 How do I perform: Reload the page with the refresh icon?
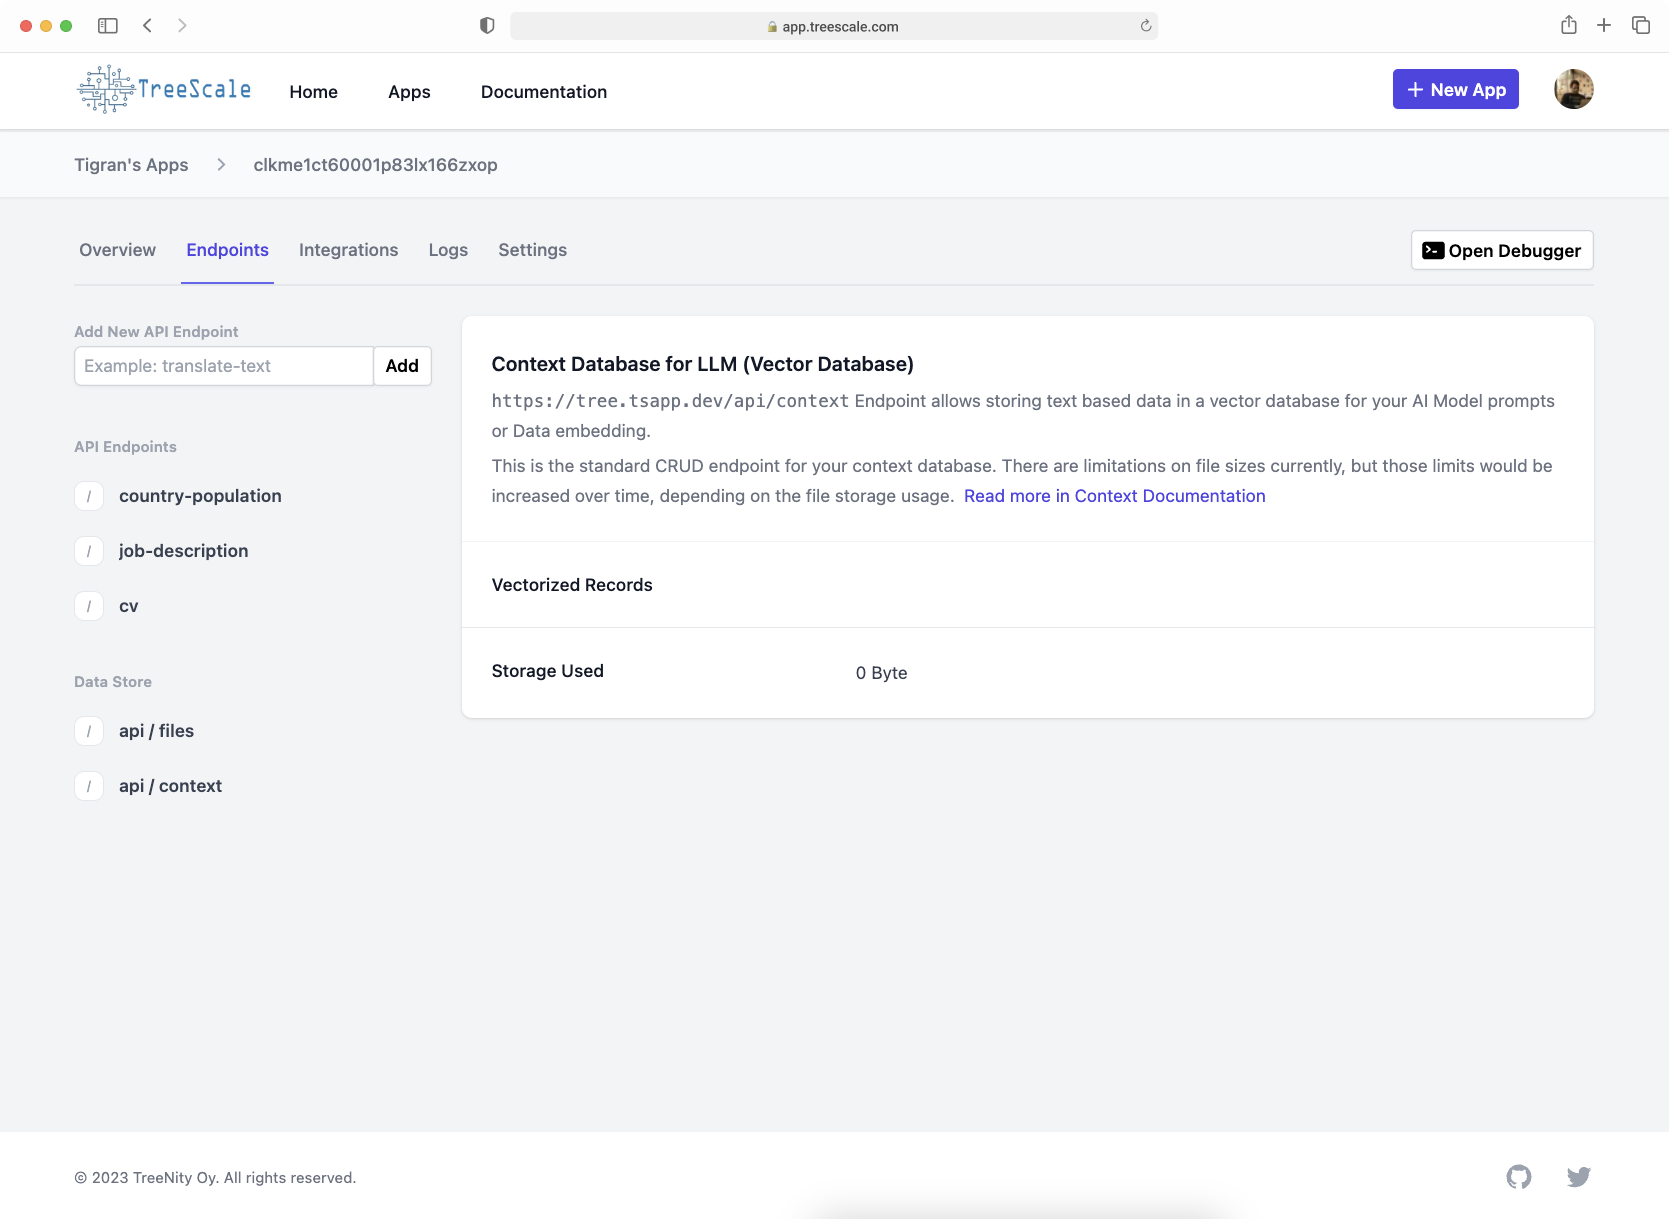(1145, 26)
